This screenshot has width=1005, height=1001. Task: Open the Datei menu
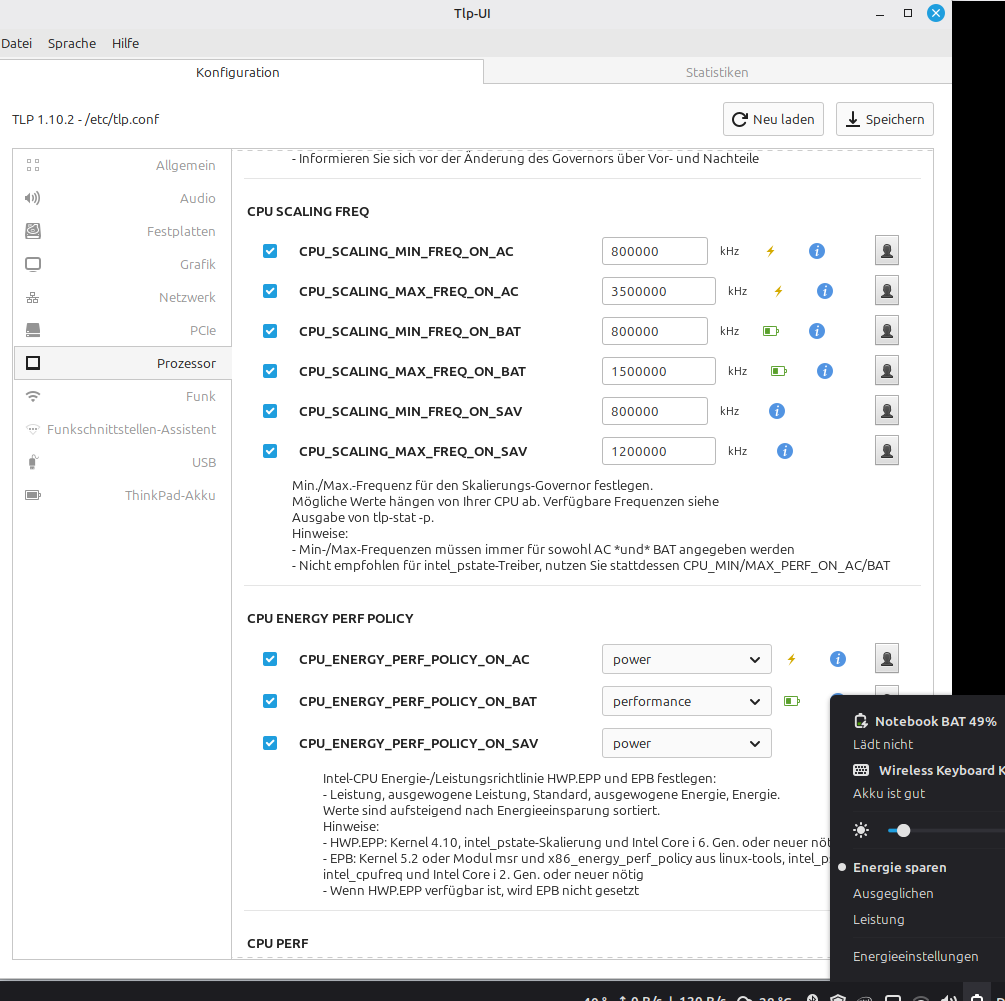pos(17,44)
